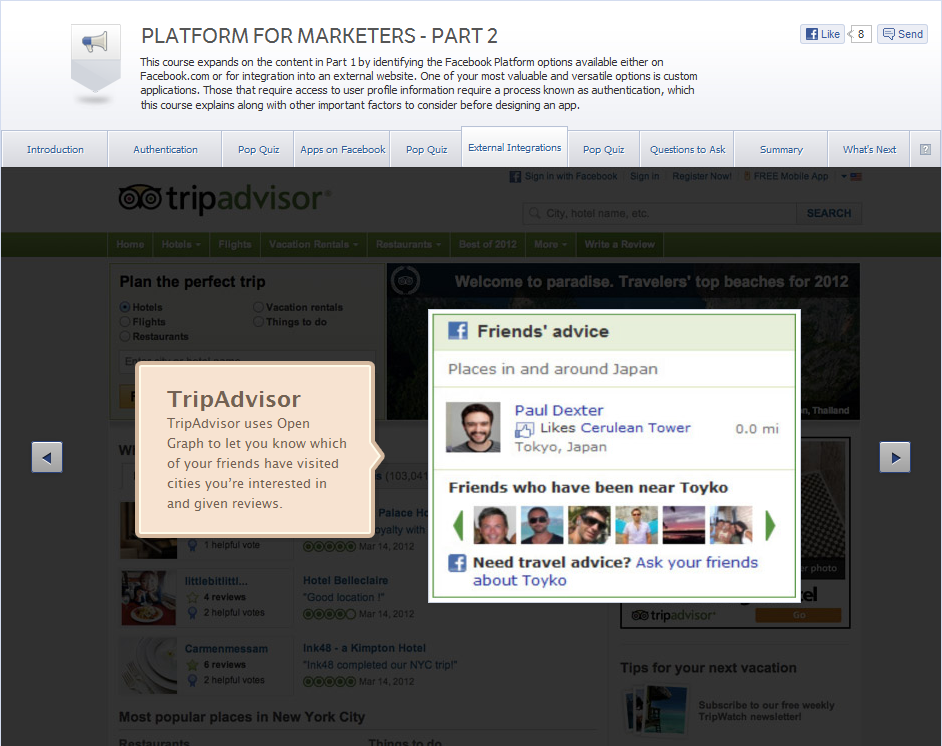Click the SEARCH button

(x=829, y=213)
